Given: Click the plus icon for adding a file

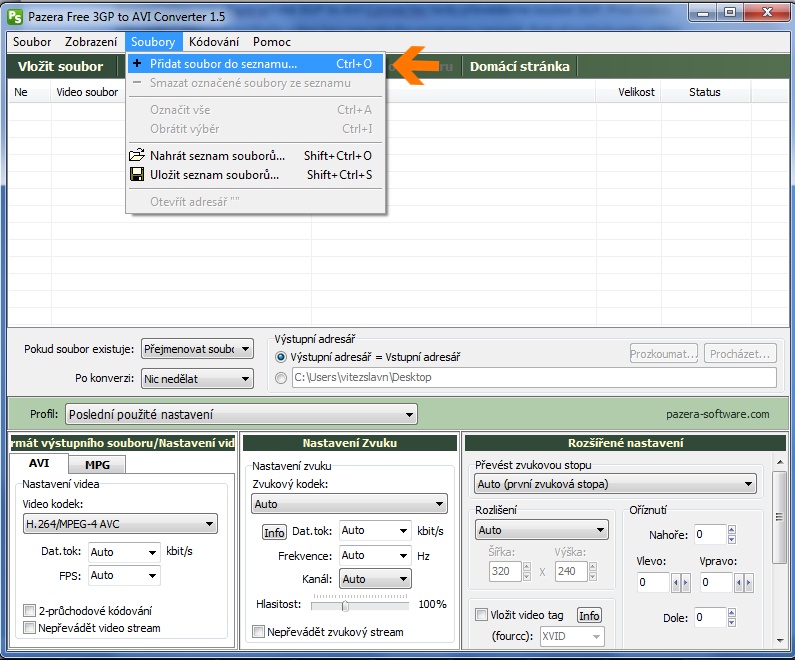Looking at the screenshot, I should (x=137, y=64).
